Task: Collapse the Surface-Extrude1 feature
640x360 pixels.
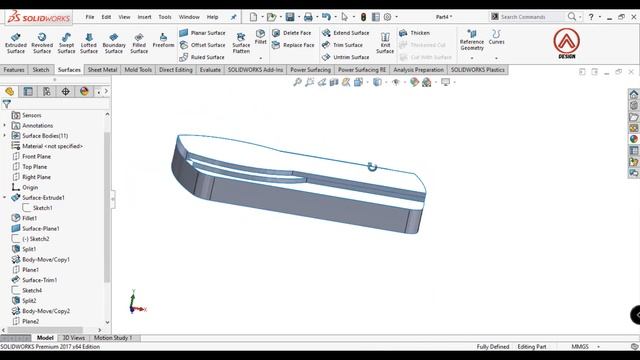Action: (x=4, y=198)
